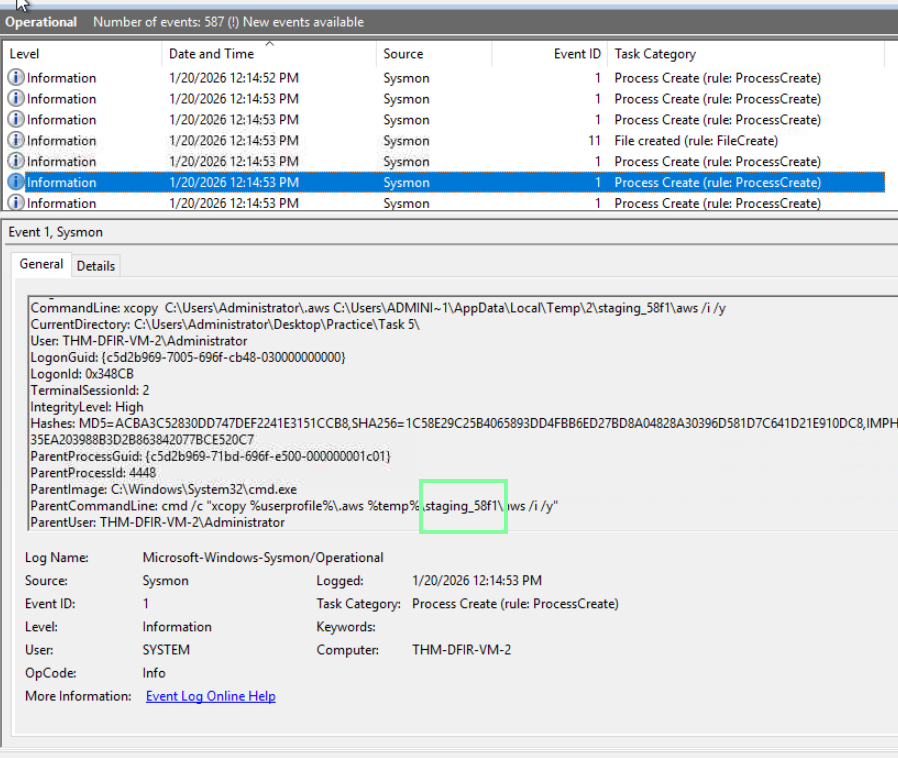The width and height of the screenshot is (898, 758).
Task: Click the Operational log title header
Action: tap(41, 22)
